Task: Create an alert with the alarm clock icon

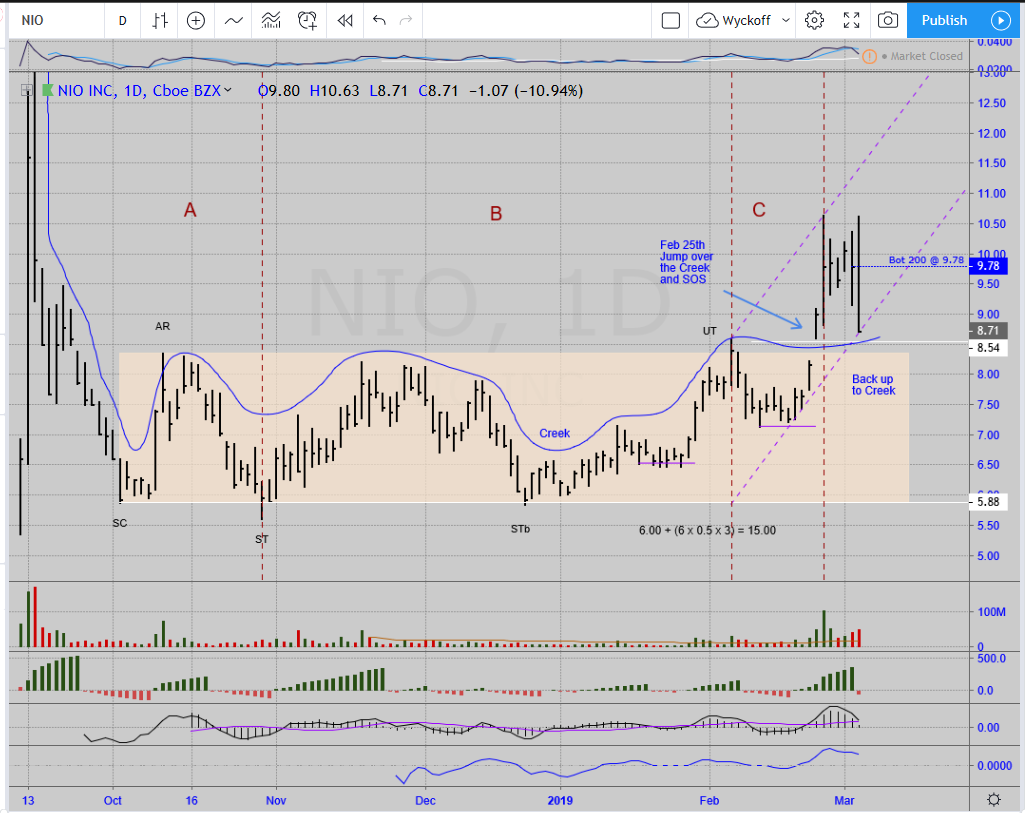Action: point(308,20)
